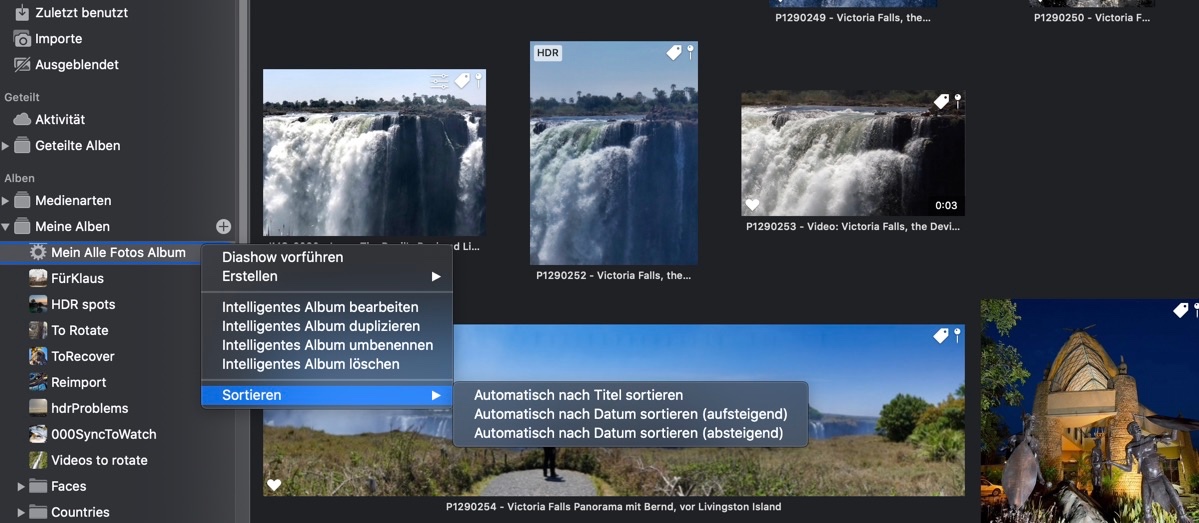The width and height of the screenshot is (1199, 523).
Task: Click the keyword tag icon on P1290252
Action: [x=674, y=53]
